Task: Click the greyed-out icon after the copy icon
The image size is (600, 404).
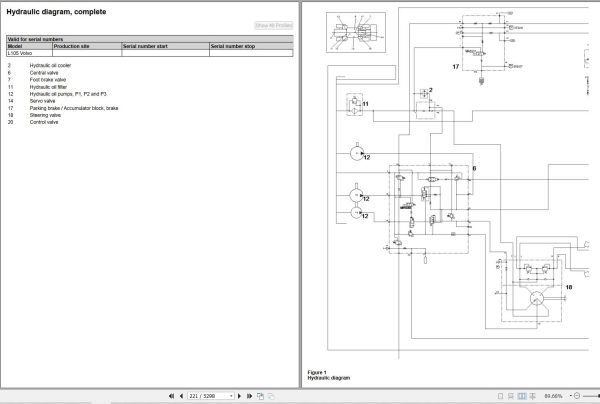Action: [271, 396]
